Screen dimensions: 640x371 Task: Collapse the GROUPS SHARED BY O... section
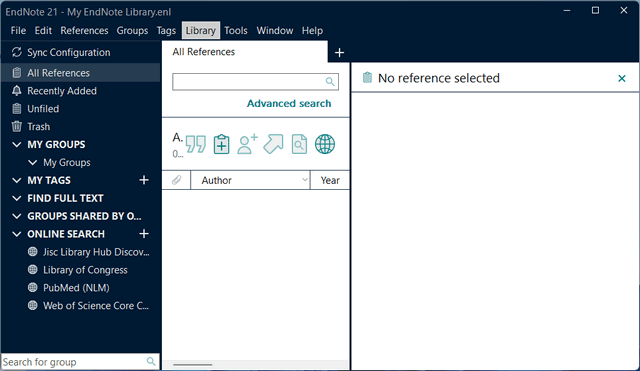click(17, 216)
